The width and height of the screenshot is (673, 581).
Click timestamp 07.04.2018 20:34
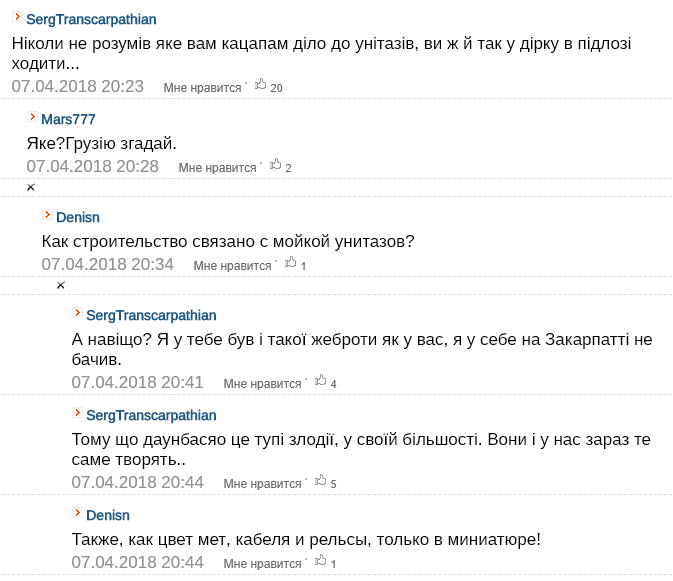pos(107,264)
